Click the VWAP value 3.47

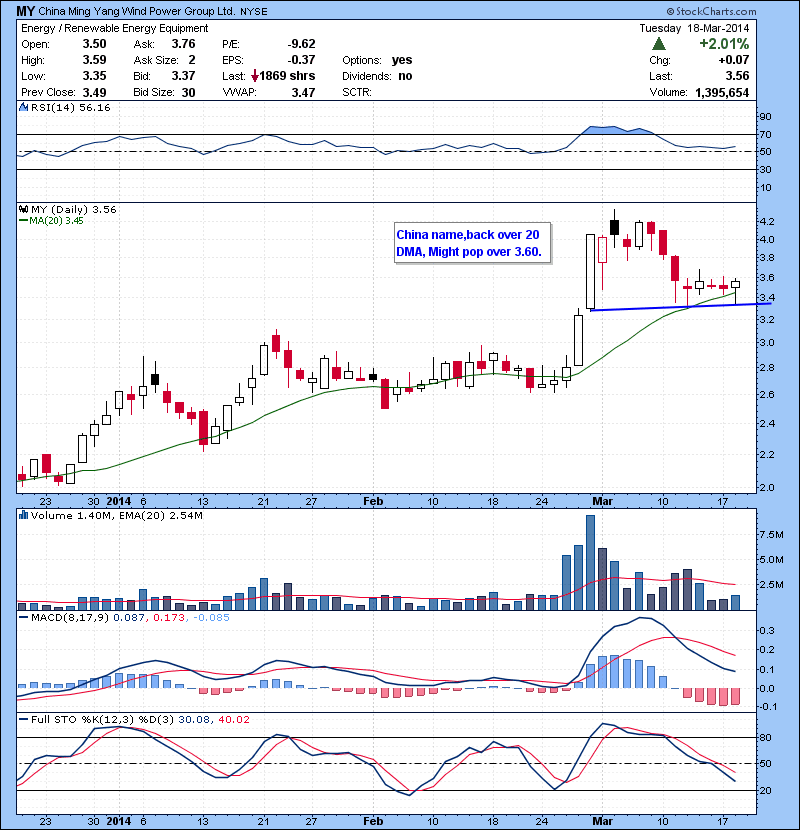303,93
